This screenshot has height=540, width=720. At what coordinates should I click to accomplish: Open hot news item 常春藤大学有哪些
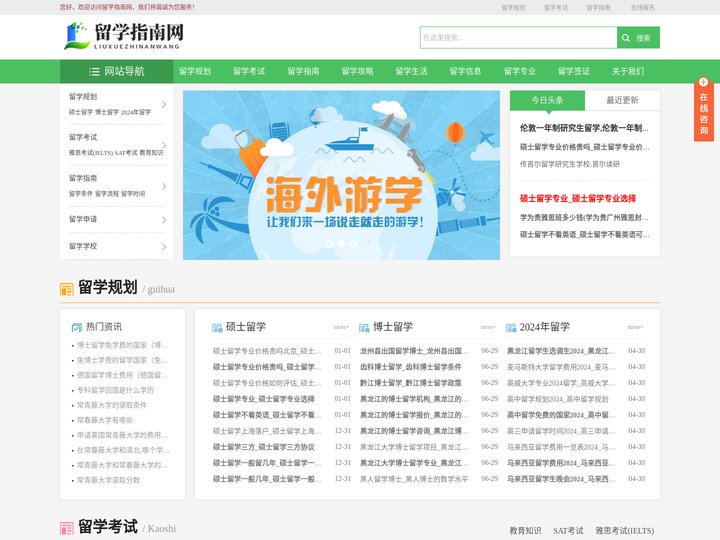tap(105, 420)
